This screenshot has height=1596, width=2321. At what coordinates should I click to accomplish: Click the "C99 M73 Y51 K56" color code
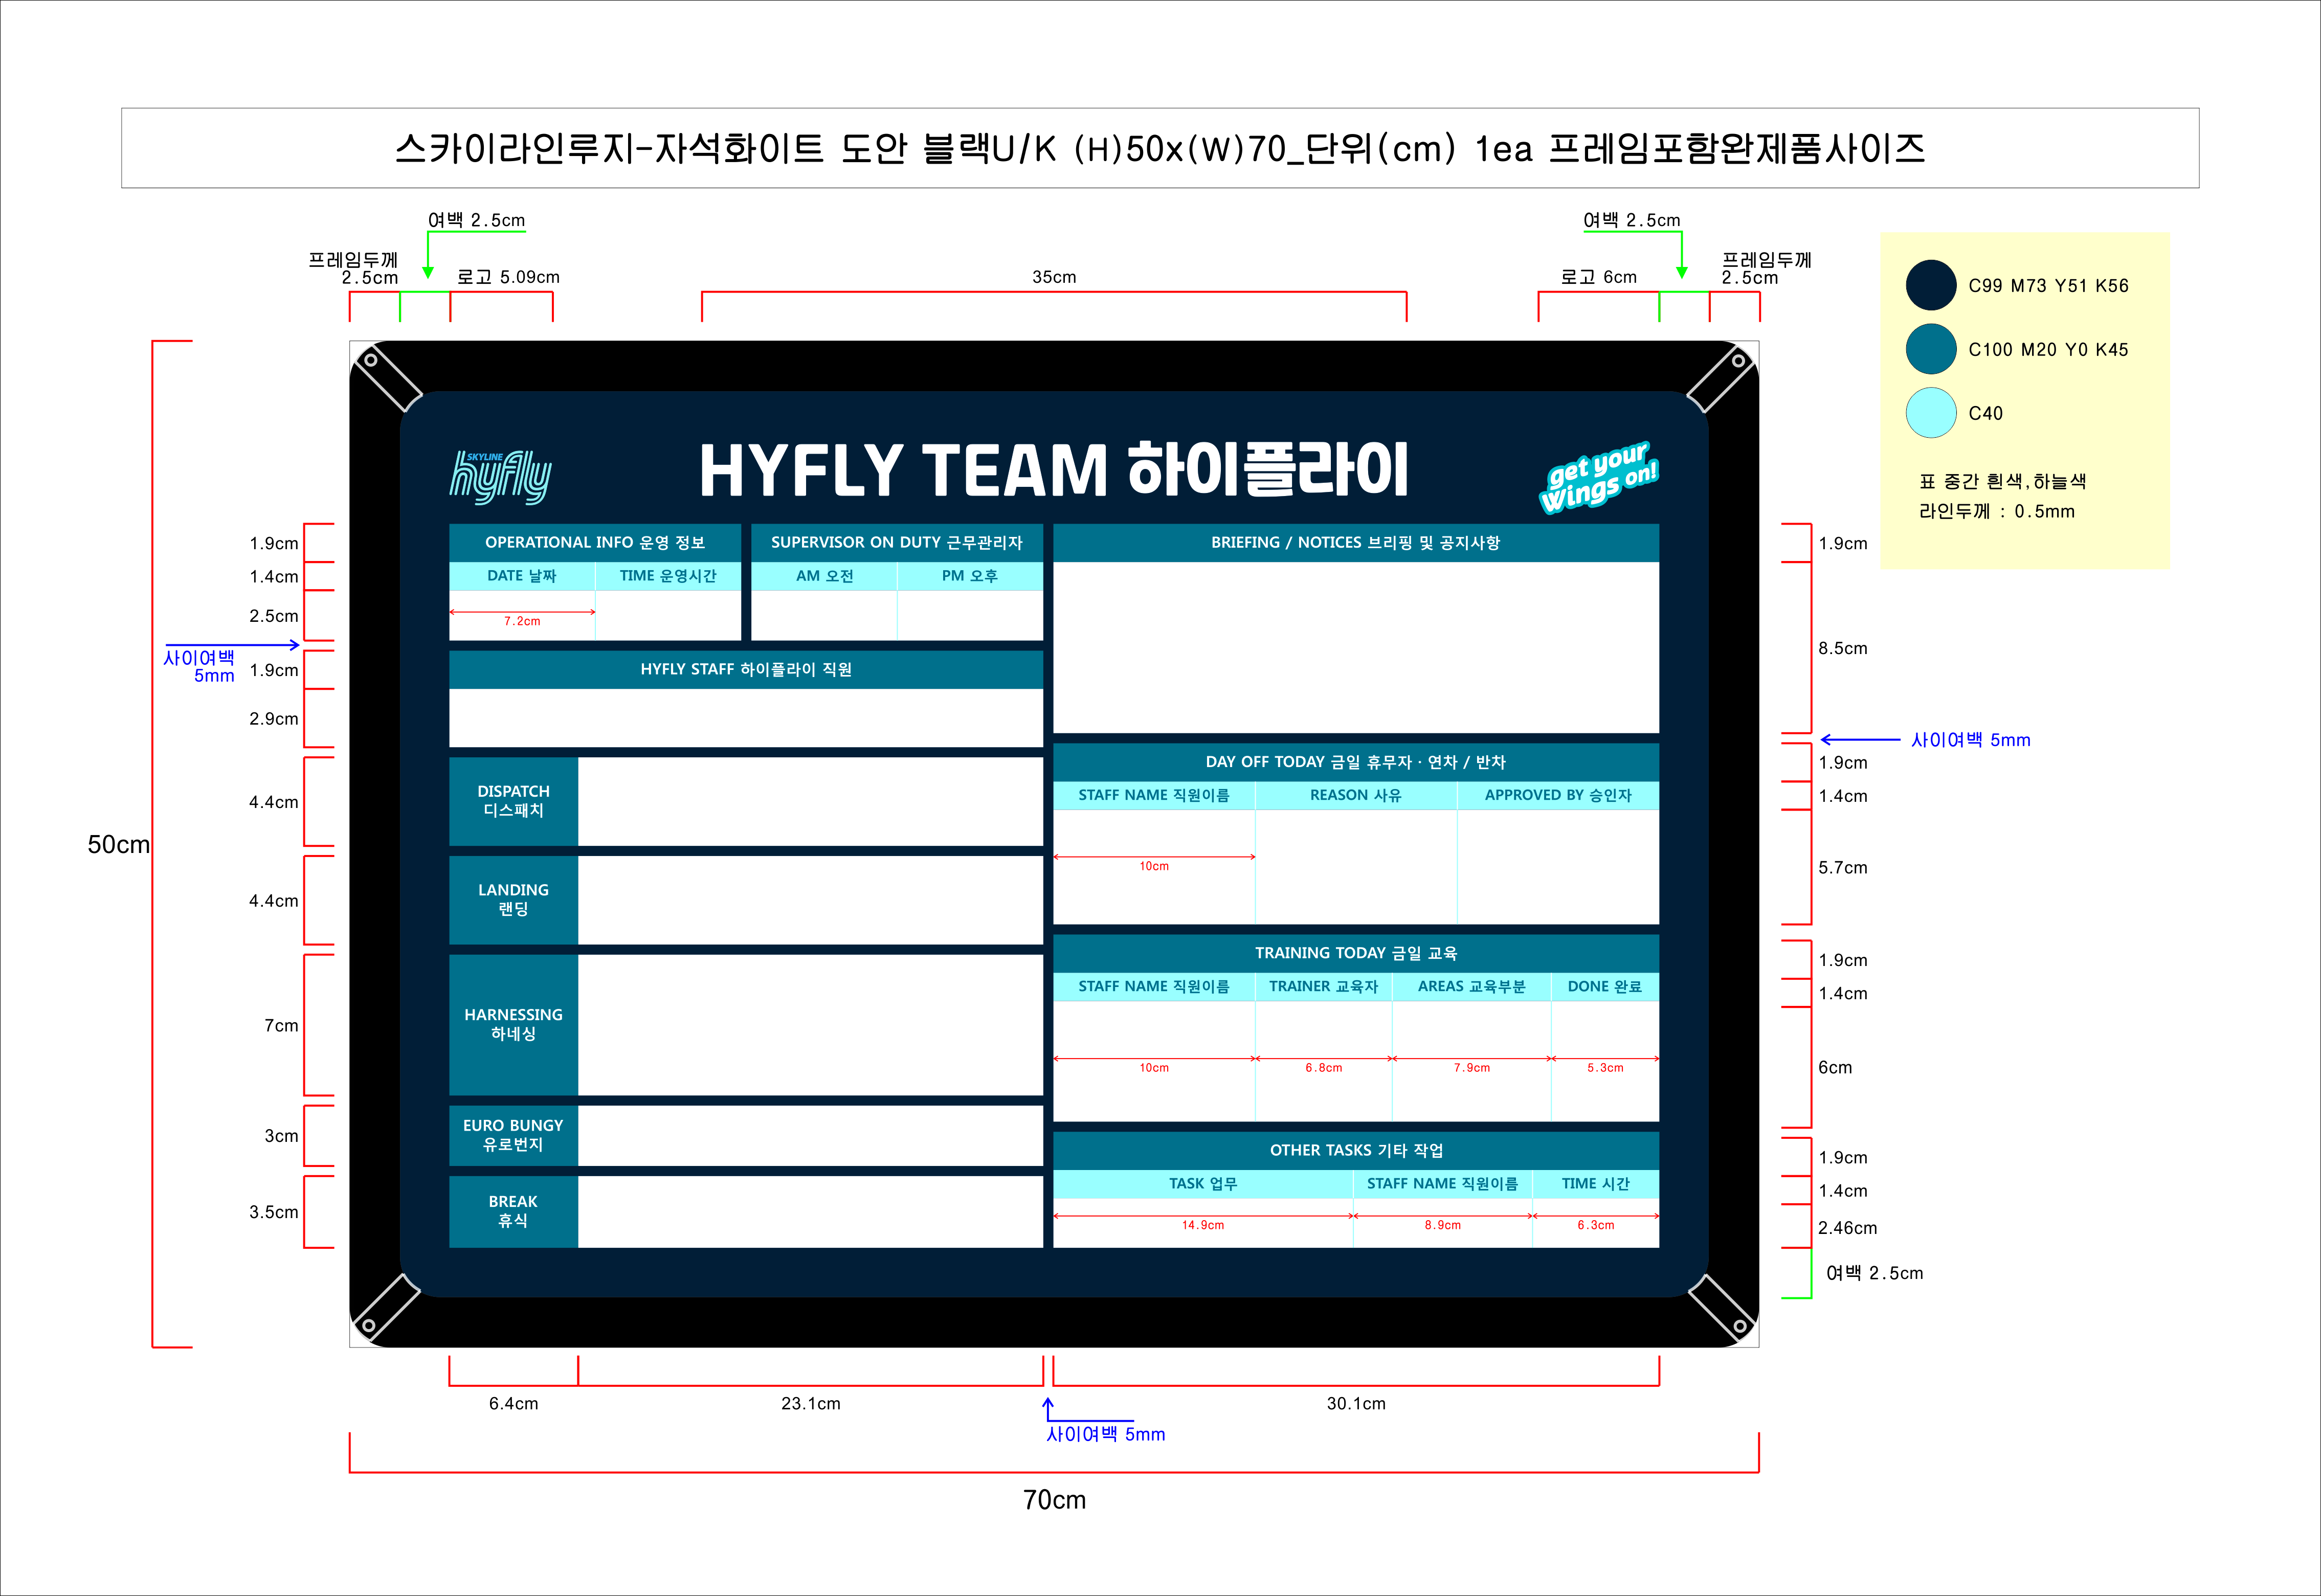pyautogui.click(x=2048, y=286)
